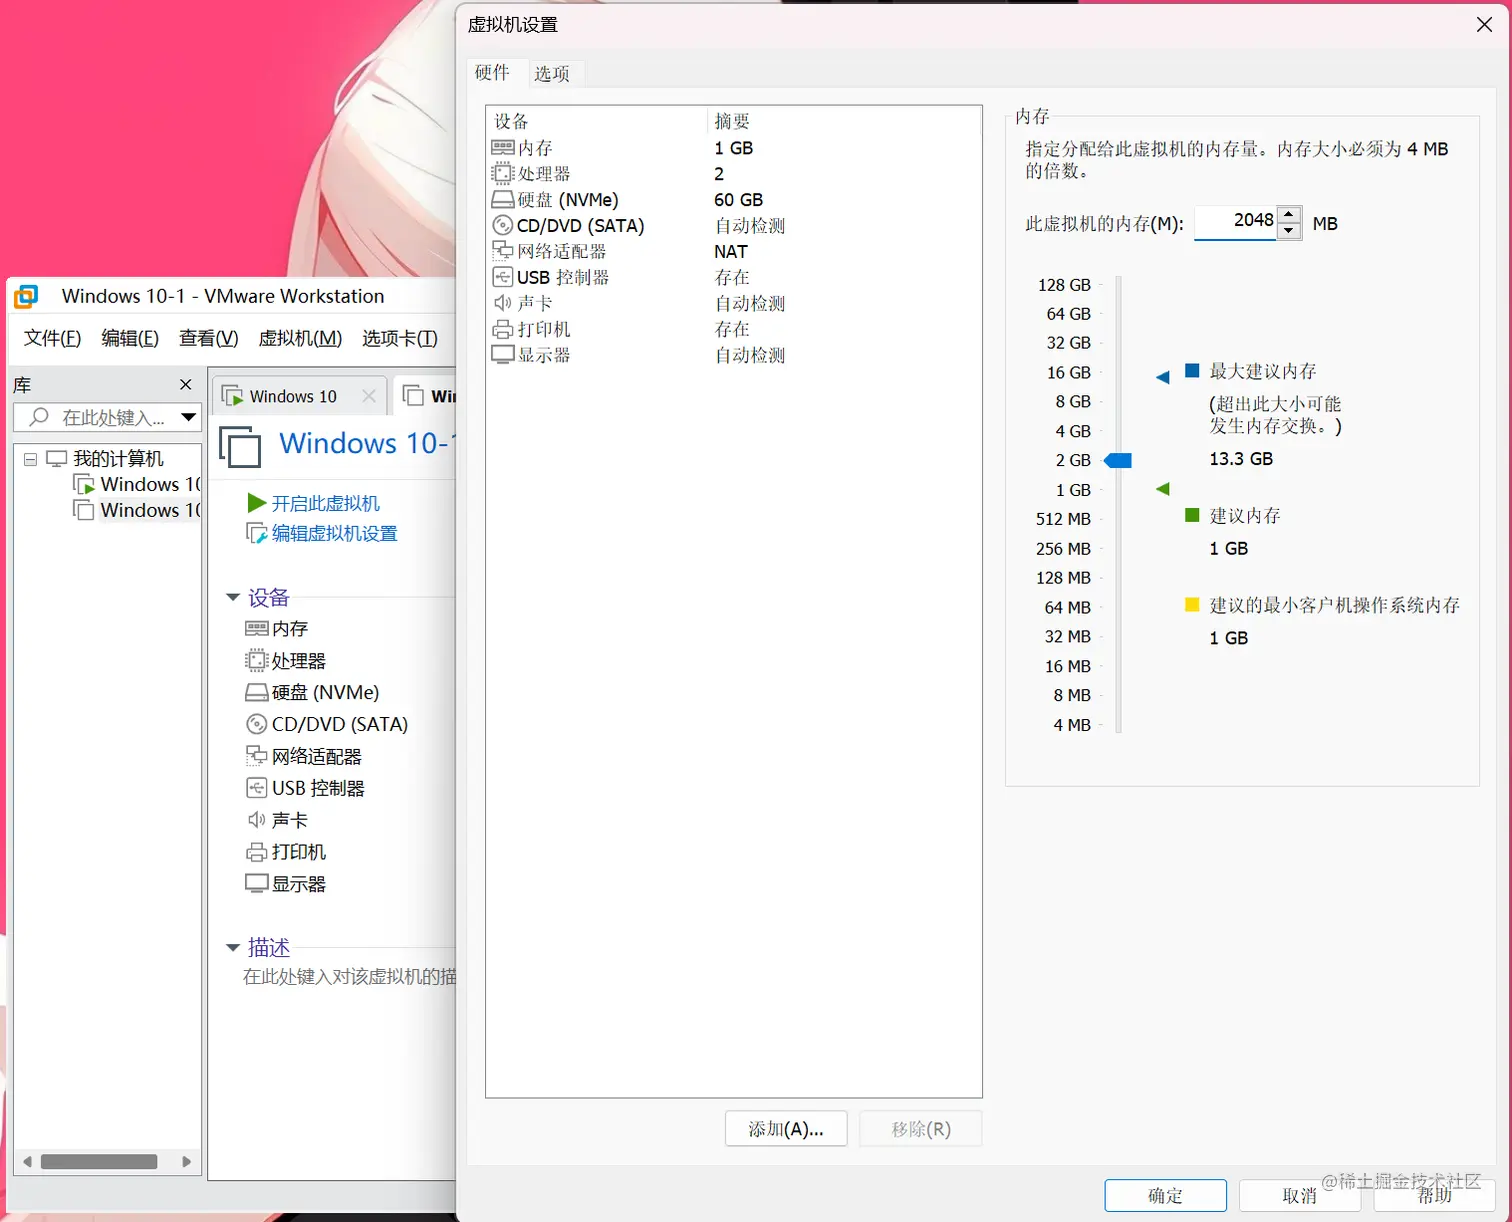
Task: Decrease memory value with down spinner
Action: pyautogui.click(x=1290, y=231)
